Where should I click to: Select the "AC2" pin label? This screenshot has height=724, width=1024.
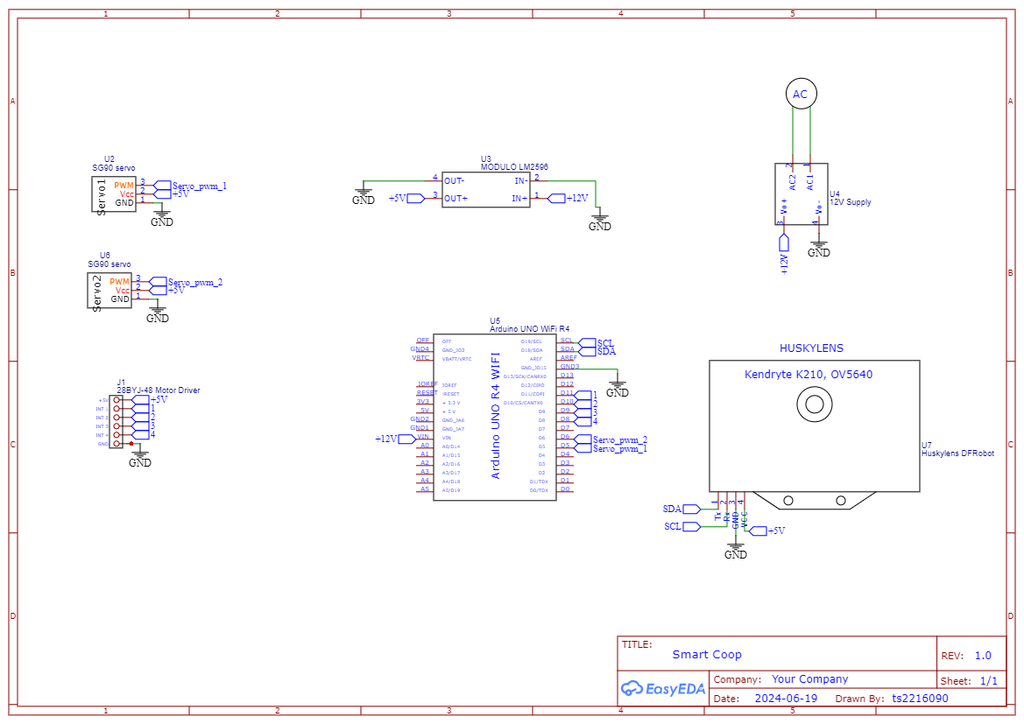(793, 182)
